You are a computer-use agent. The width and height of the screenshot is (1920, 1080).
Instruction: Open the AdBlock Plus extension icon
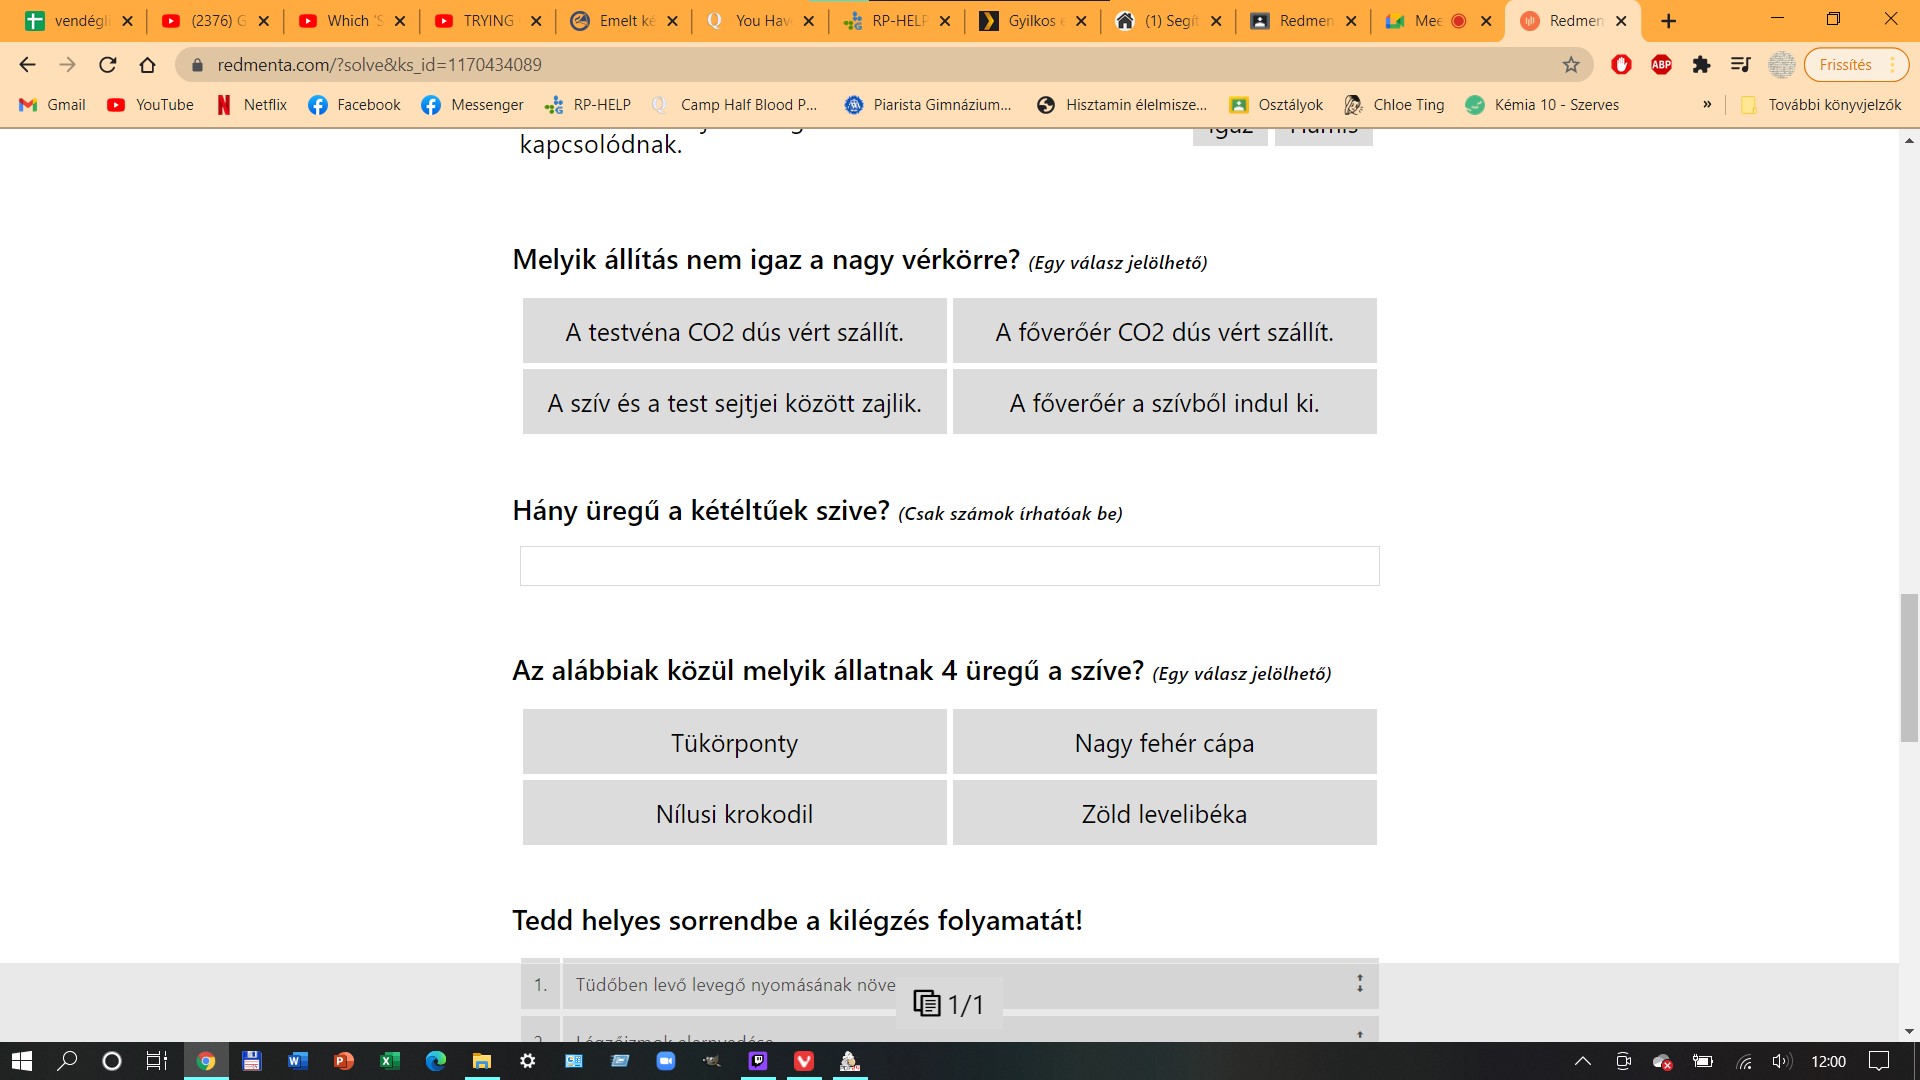tap(1661, 65)
